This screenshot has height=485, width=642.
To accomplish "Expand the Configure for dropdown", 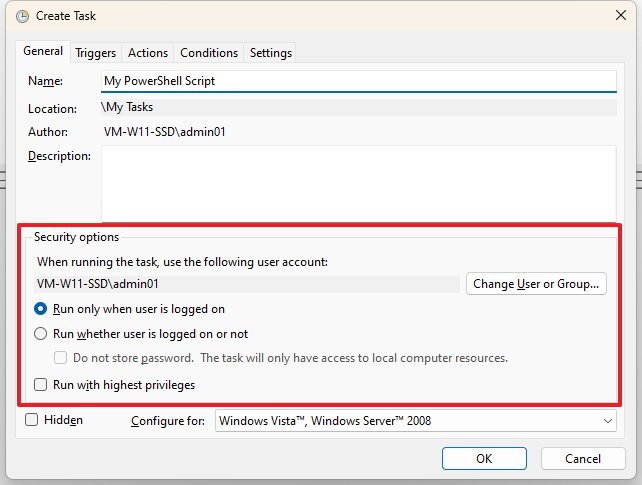I will click(416, 422).
